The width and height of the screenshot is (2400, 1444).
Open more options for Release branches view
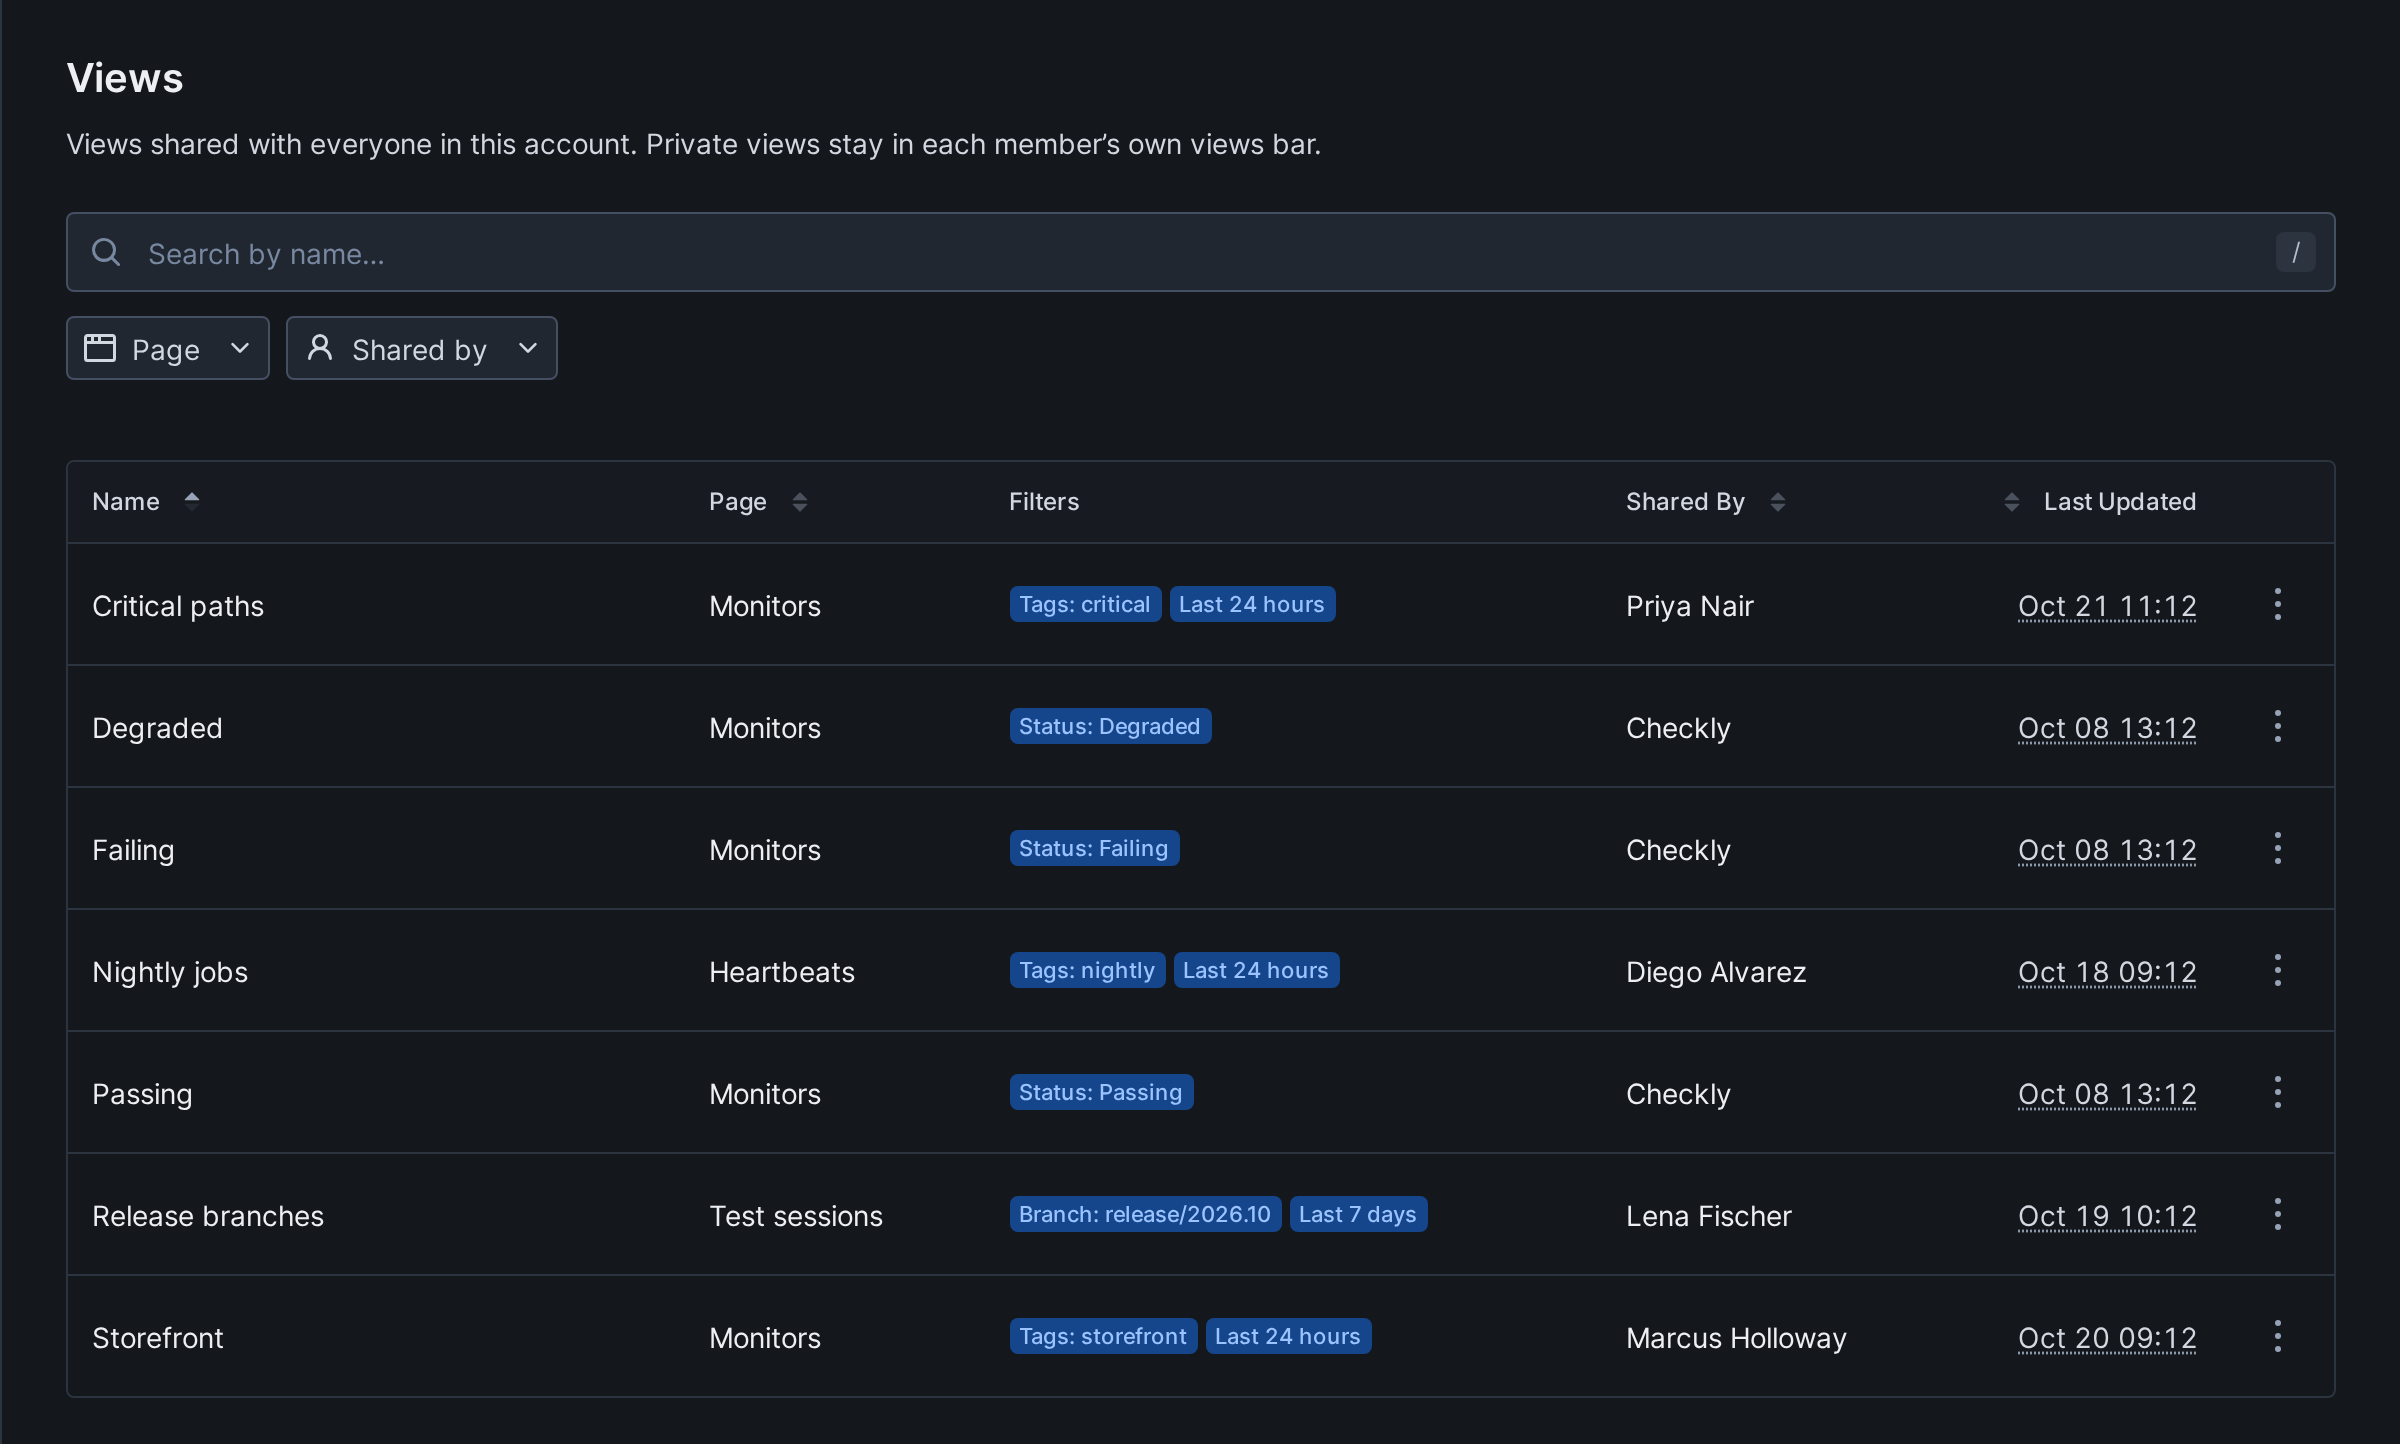coord(2278,1214)
